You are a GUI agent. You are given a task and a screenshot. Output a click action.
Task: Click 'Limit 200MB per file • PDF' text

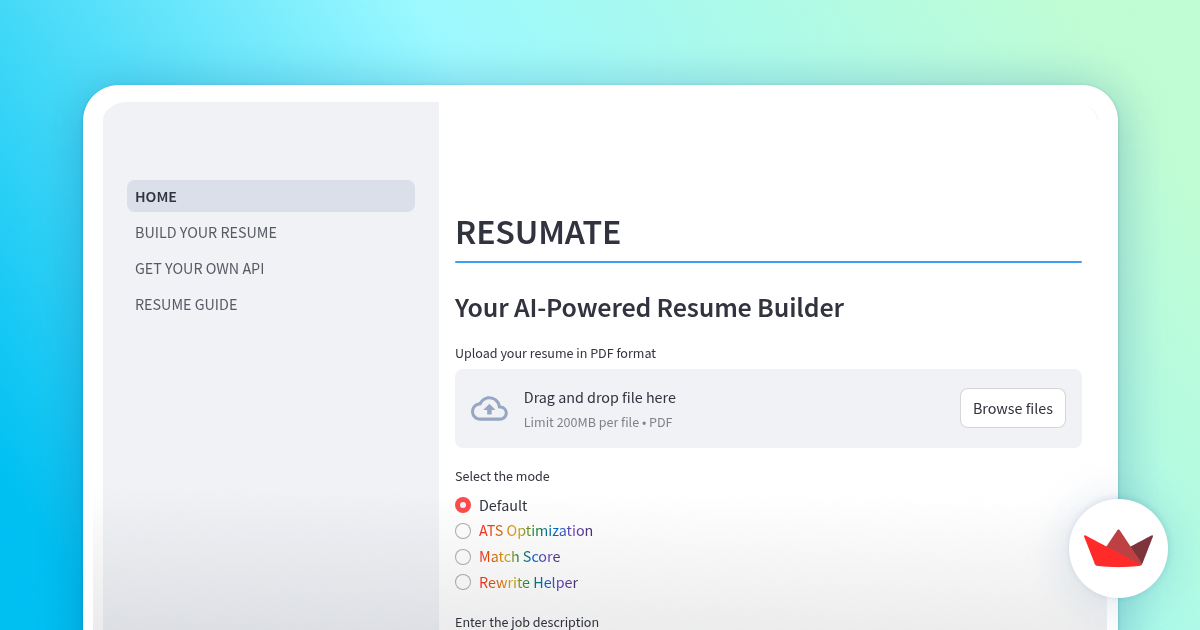coord(598,422)
